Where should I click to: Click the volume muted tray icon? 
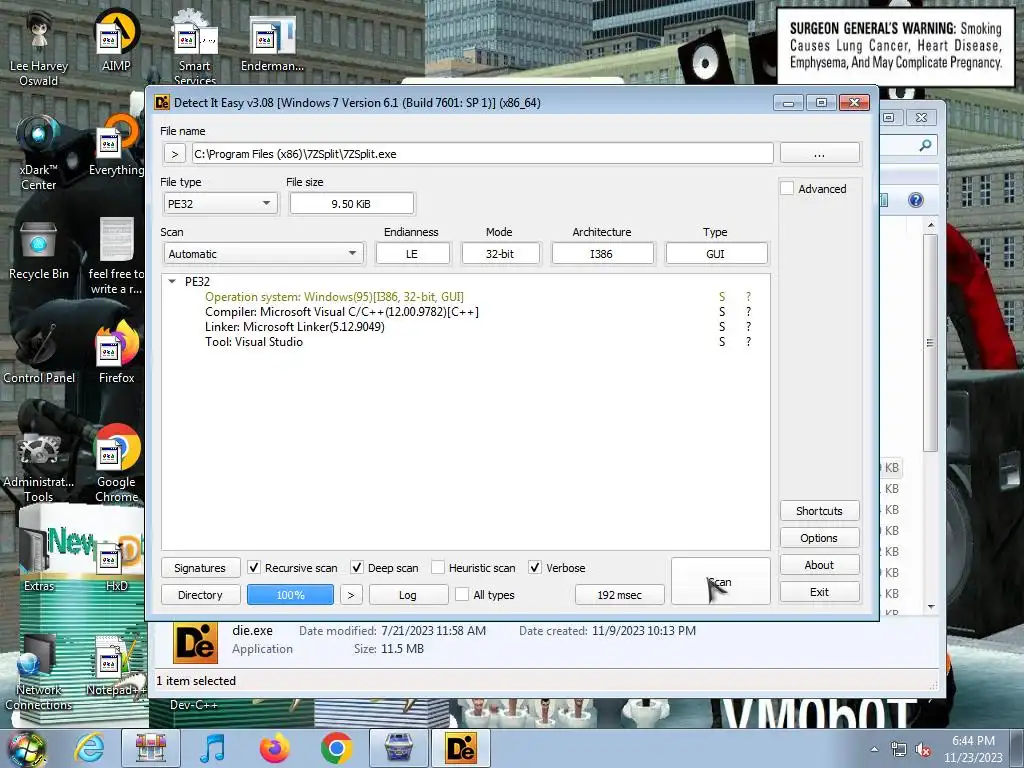tap(923, 750)
